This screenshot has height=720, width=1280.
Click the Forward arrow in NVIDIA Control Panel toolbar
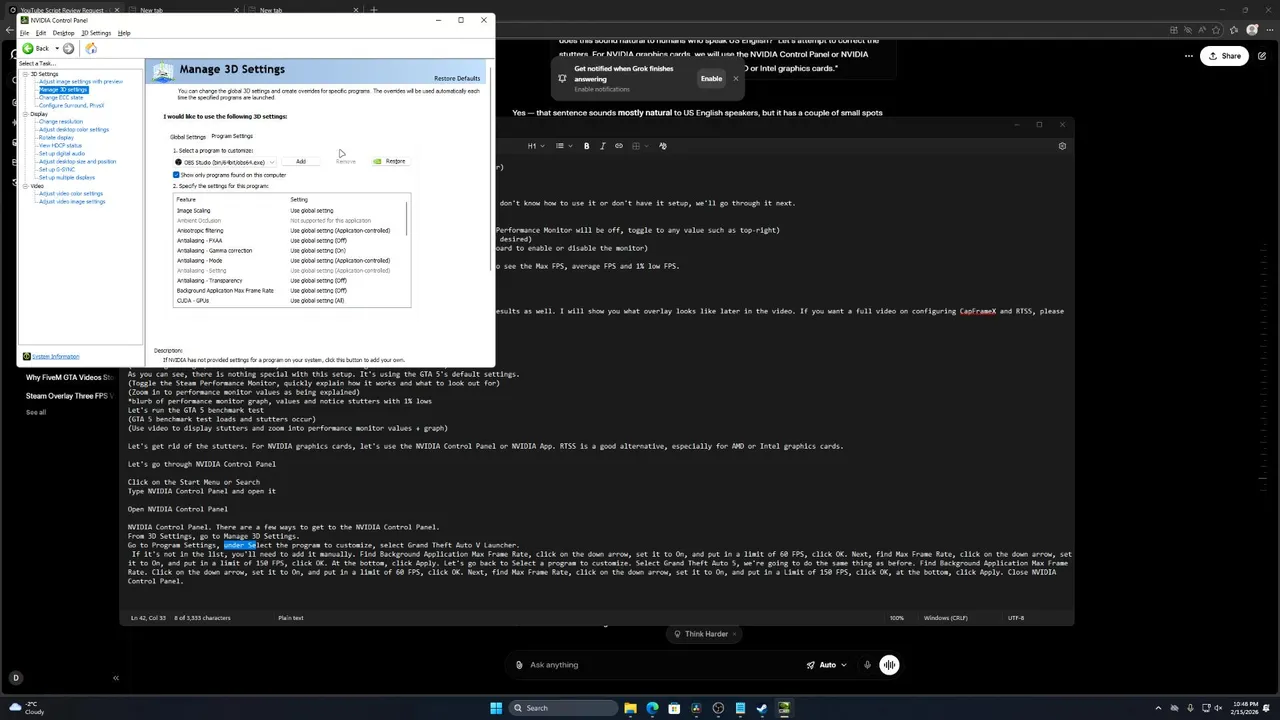[68, 48]
